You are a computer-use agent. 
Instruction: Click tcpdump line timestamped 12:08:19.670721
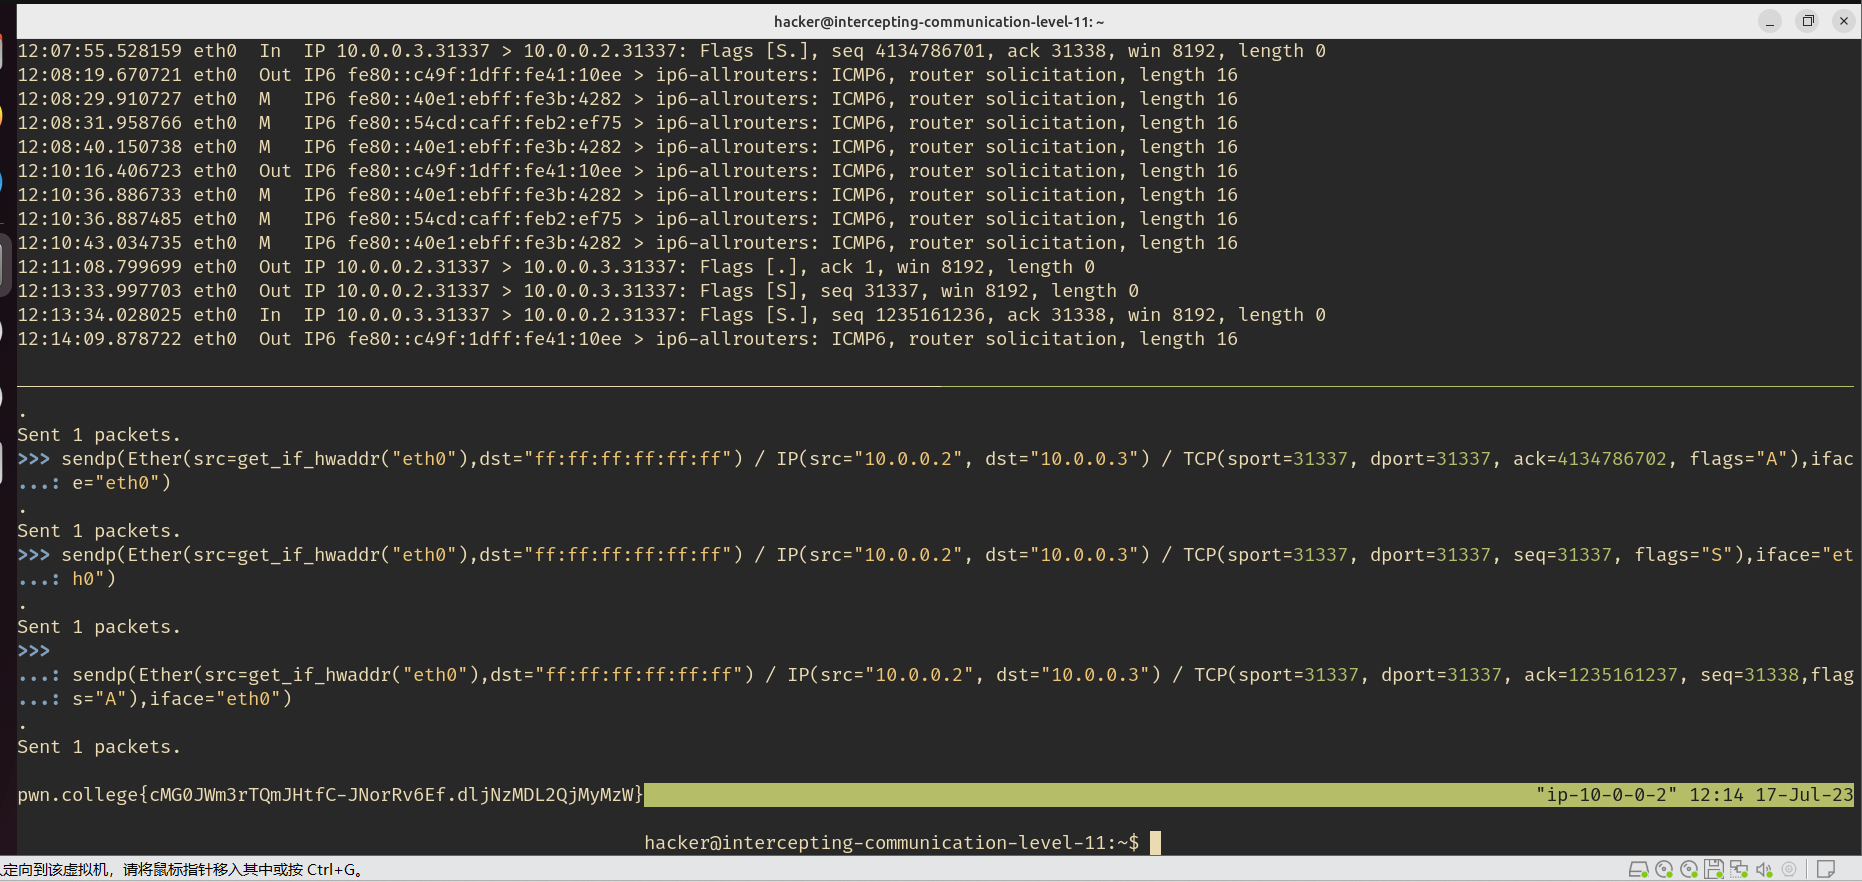(x=627, y=75)
